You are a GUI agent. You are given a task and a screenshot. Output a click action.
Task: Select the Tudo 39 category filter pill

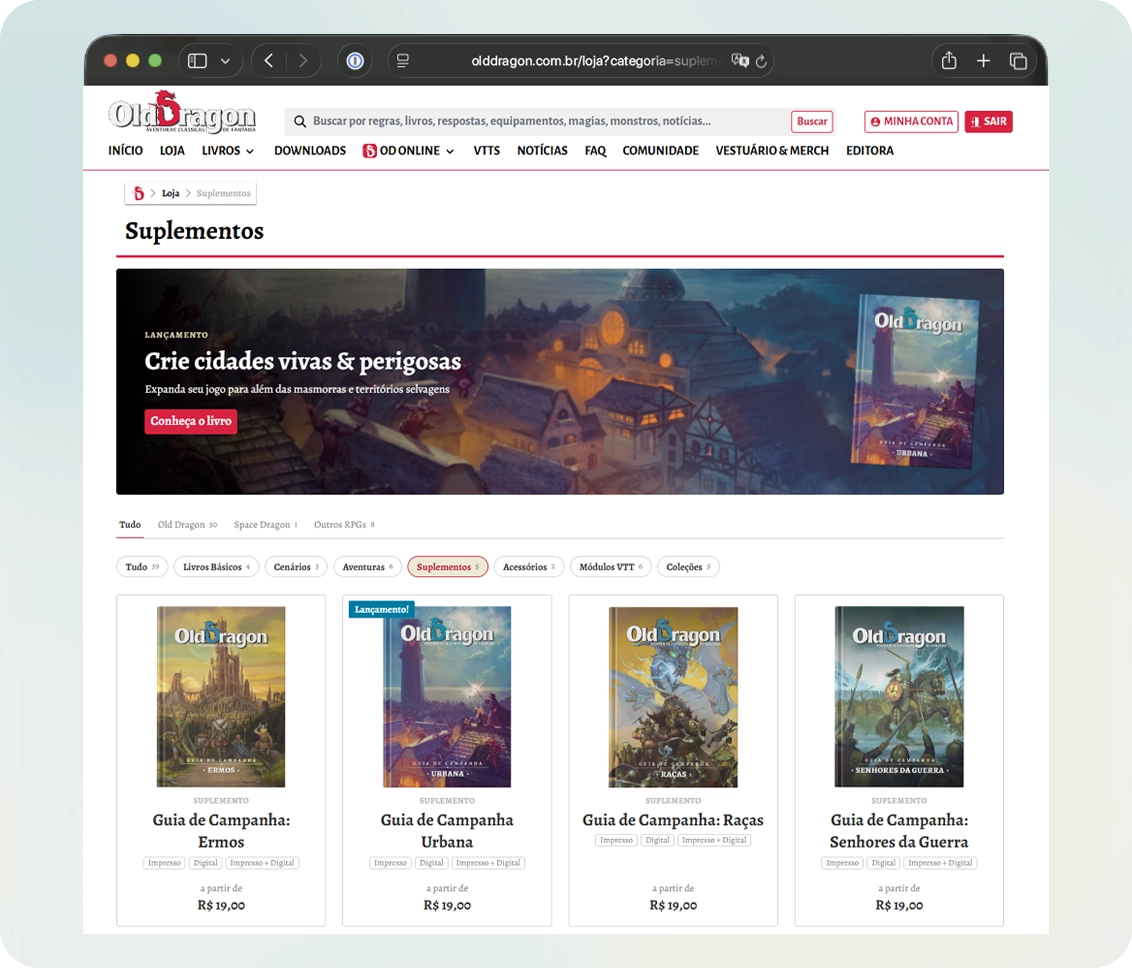coord(142,567)
